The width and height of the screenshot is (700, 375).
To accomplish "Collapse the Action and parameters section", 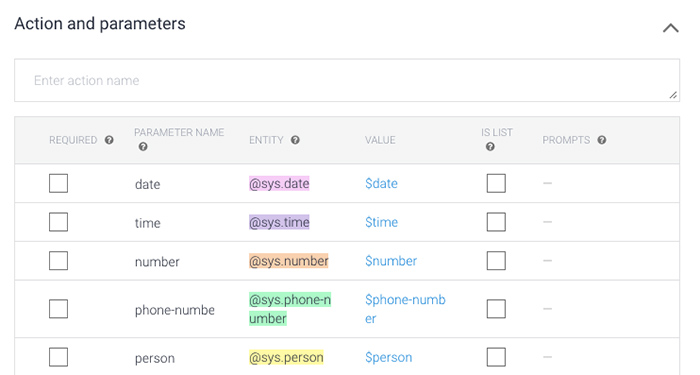I will [x=671, y=28].
